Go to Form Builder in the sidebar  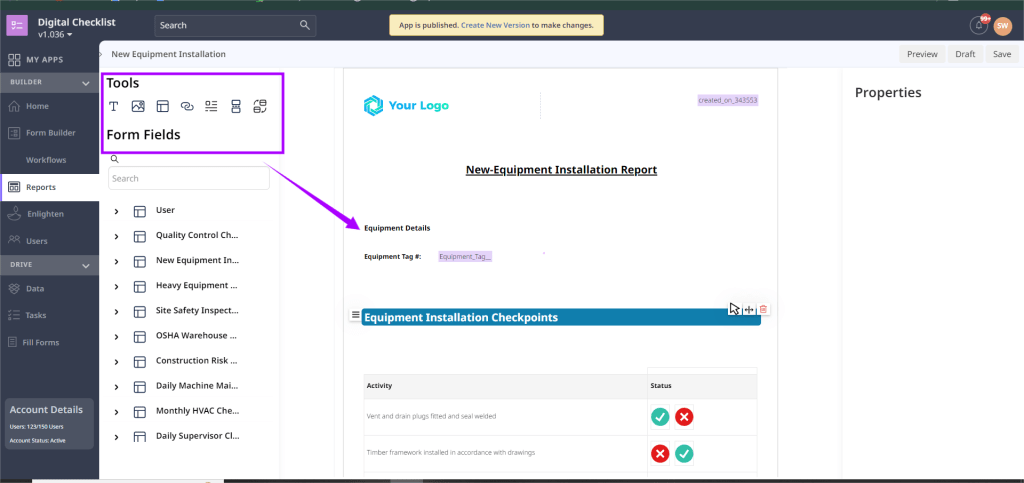tap(49, 132)
